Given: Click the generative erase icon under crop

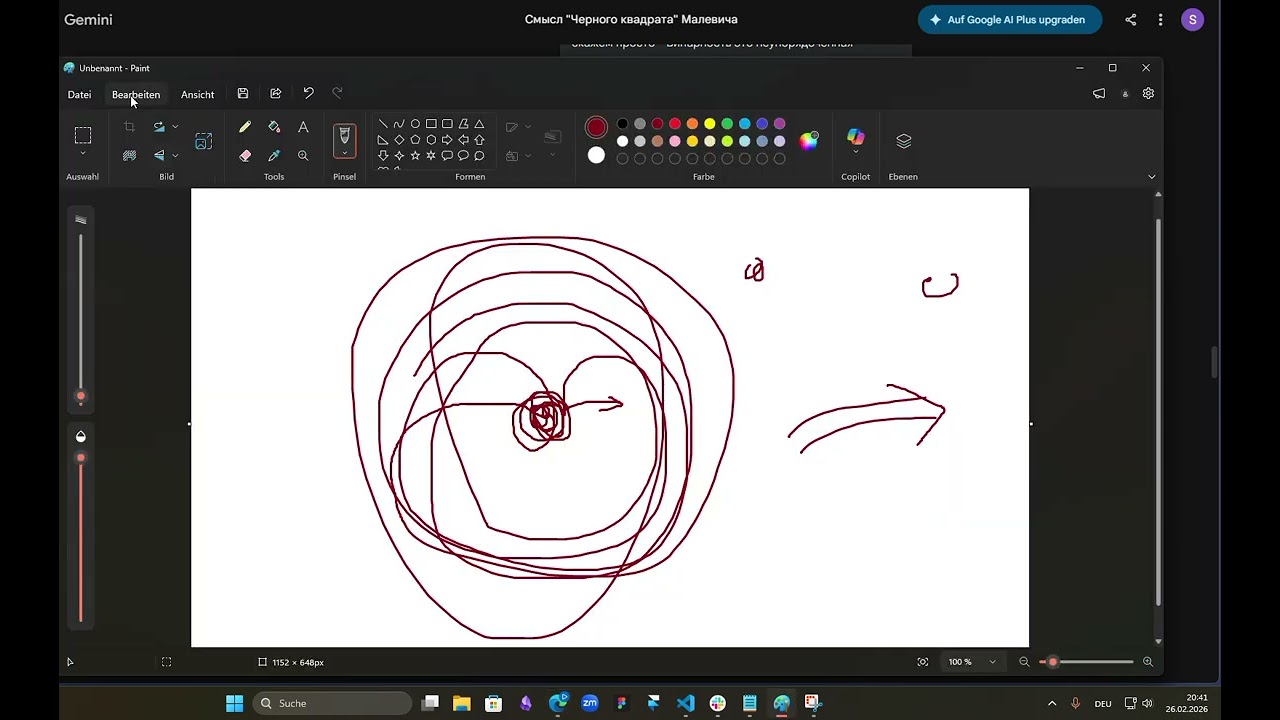Looking at the screenshot, I should [x=129, y=155].
